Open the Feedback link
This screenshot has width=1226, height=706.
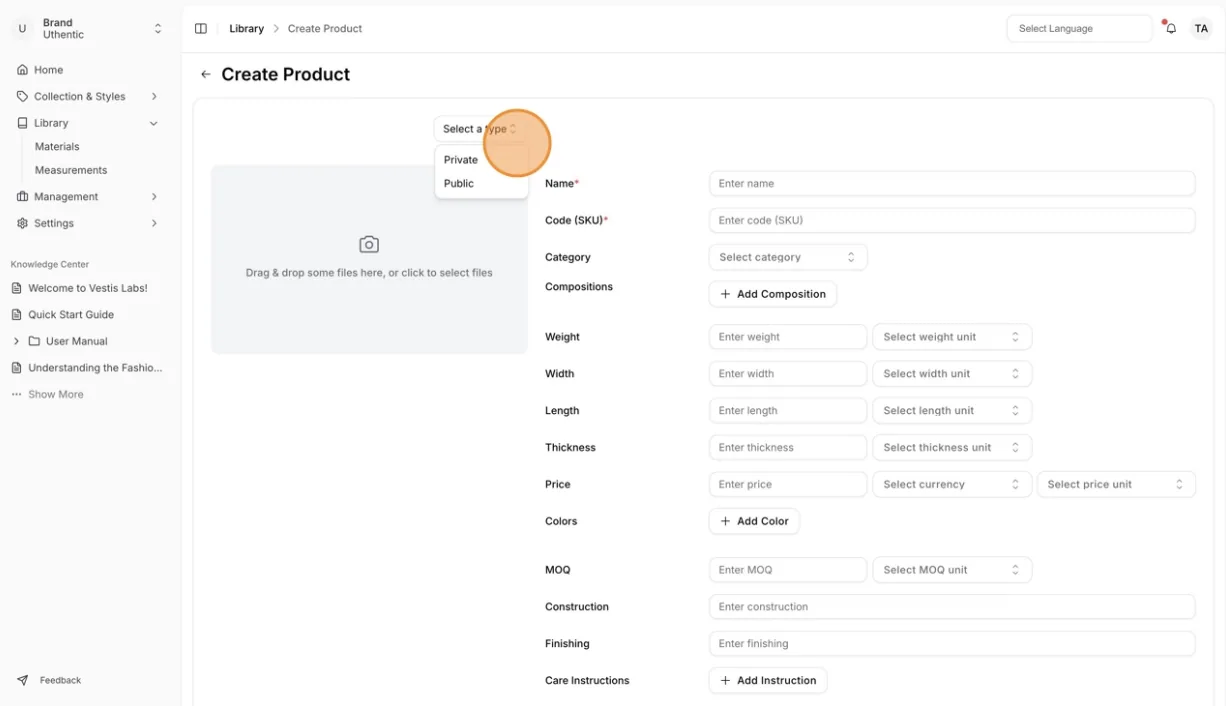pos(60,680)
